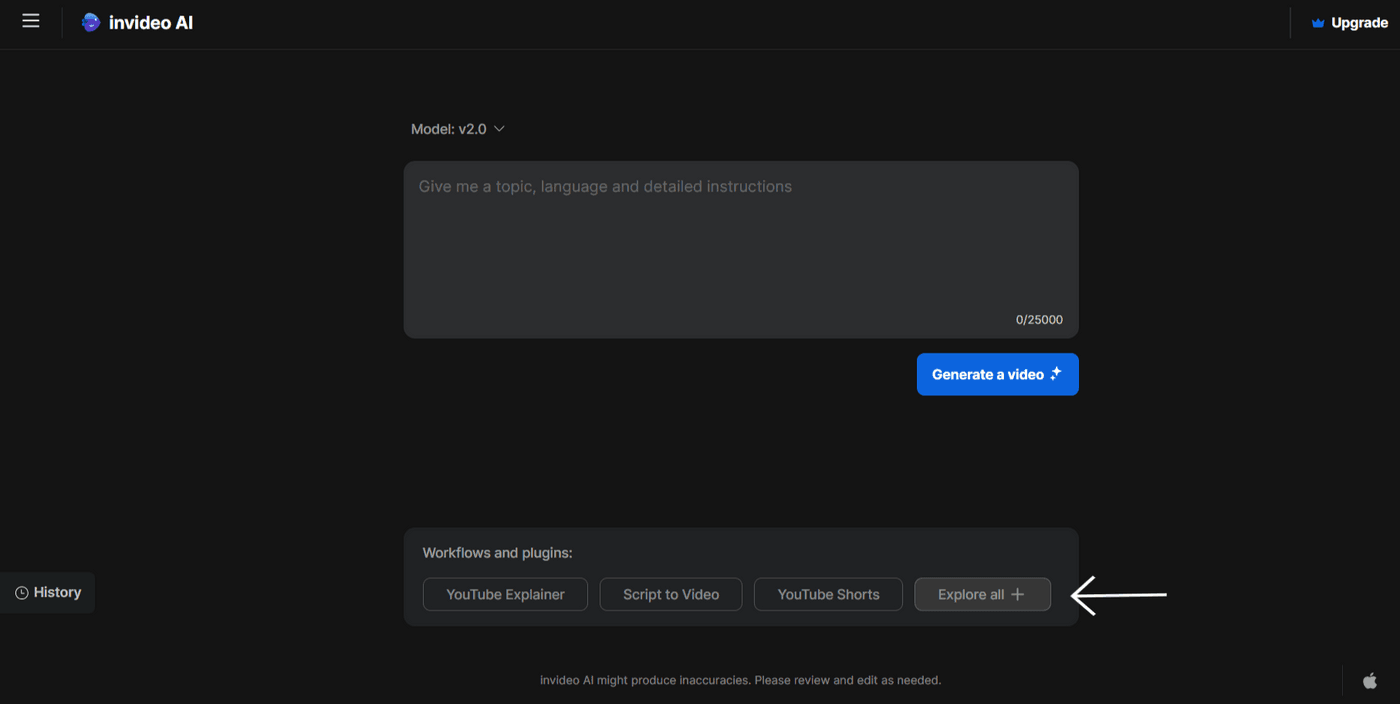Open the hamburger navigation menu

(x=30, y=21)
